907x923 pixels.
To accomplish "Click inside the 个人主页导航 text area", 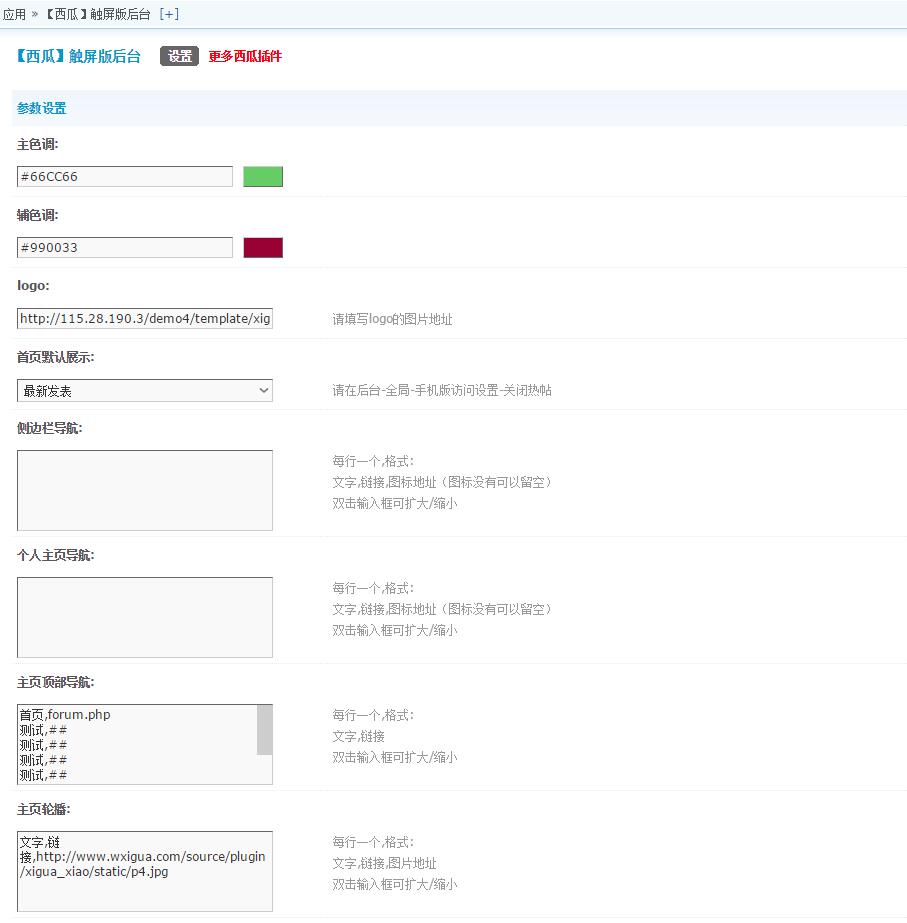I will [145, 617].
